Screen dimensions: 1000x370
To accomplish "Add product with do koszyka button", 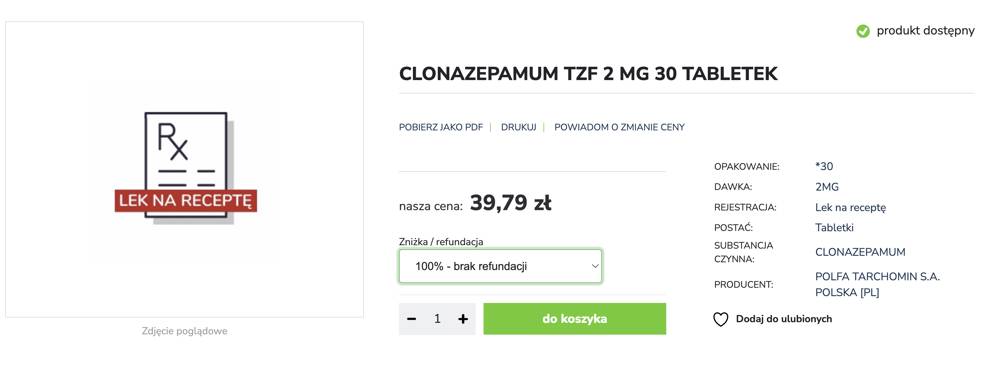I will 575,319.
